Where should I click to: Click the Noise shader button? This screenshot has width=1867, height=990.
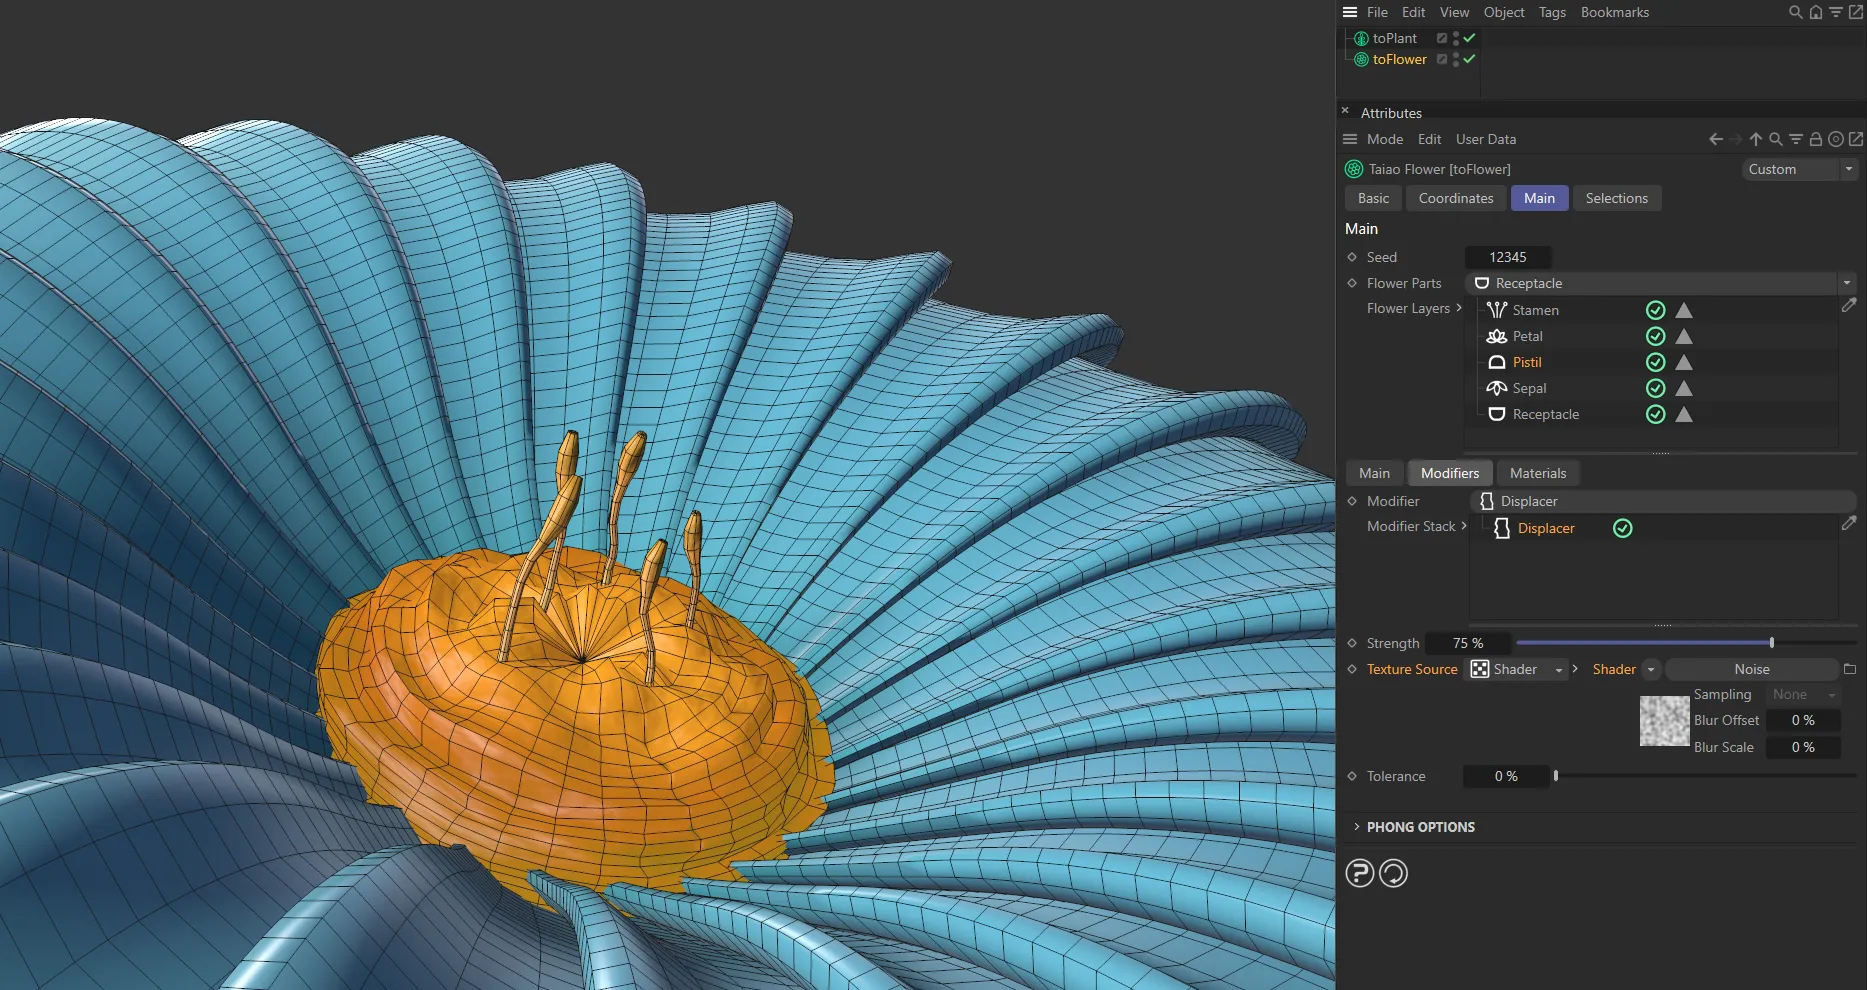[1752, 669]
